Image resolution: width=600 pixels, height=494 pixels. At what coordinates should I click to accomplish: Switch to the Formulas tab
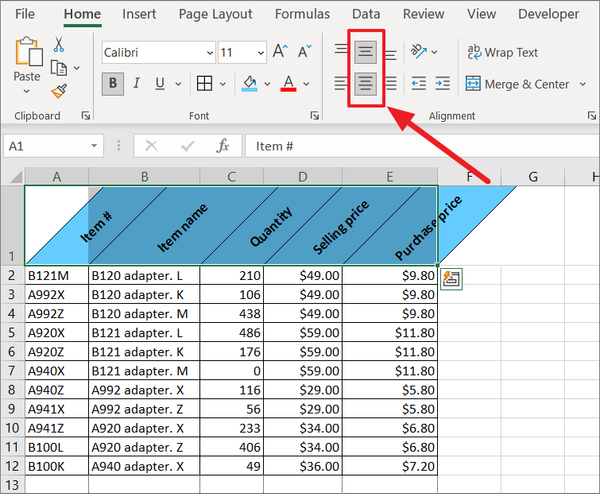[x=302, y=14]
